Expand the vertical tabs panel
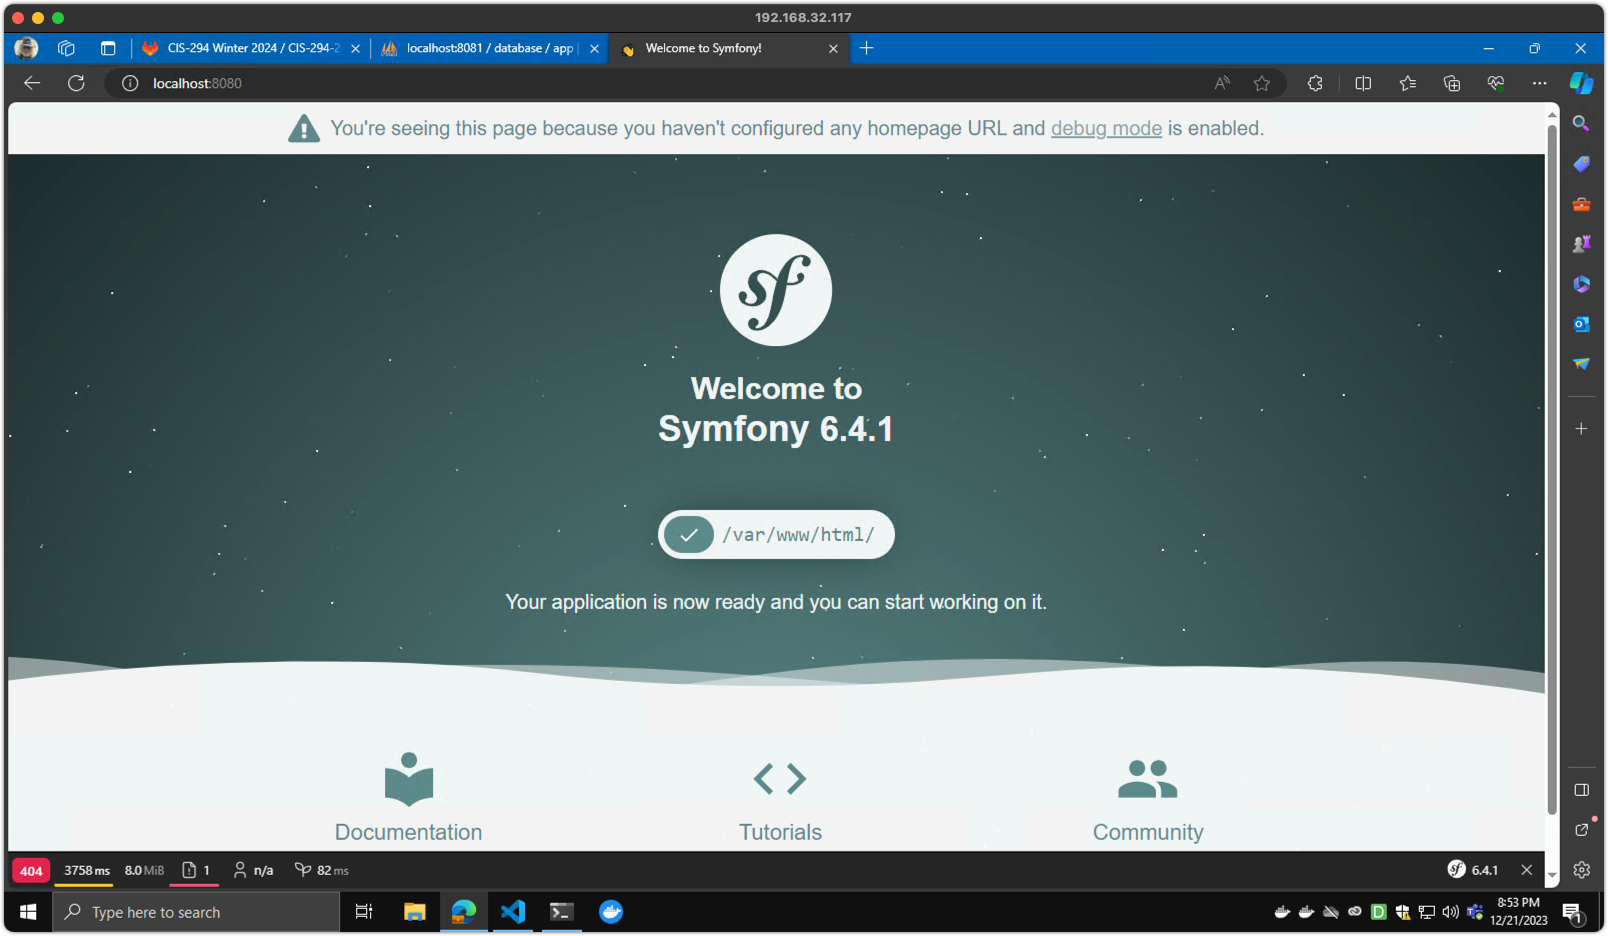The height and width of the screenshot is (936, 1608). 108,47
